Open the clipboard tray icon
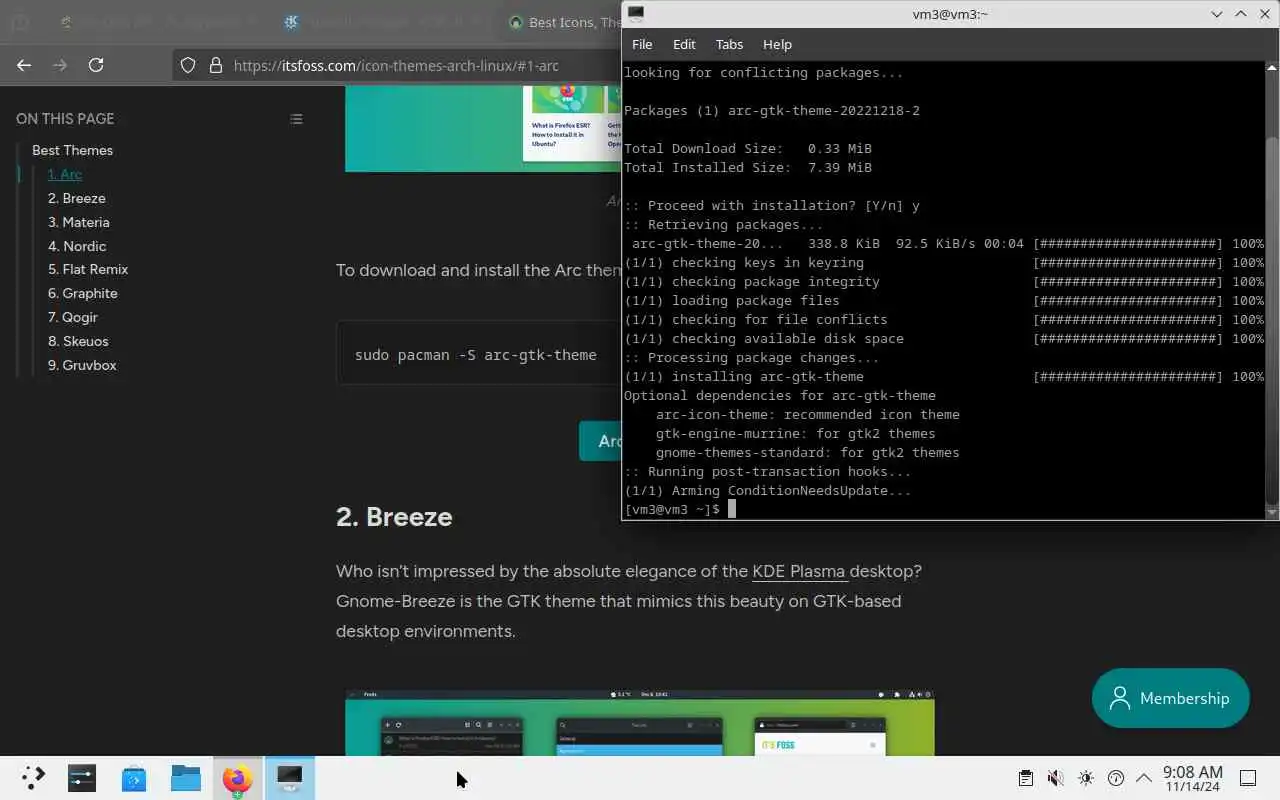This screenshot has width=1280, height=800. click(1025, 778)
